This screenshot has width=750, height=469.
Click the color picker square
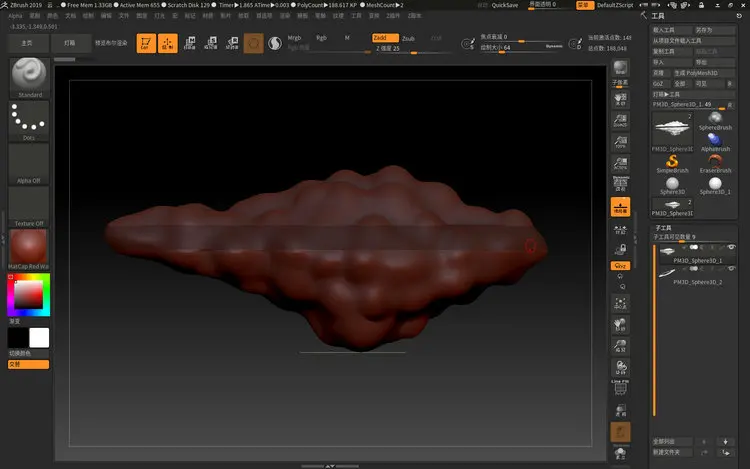pyautogui.click(x=28, y=293)
